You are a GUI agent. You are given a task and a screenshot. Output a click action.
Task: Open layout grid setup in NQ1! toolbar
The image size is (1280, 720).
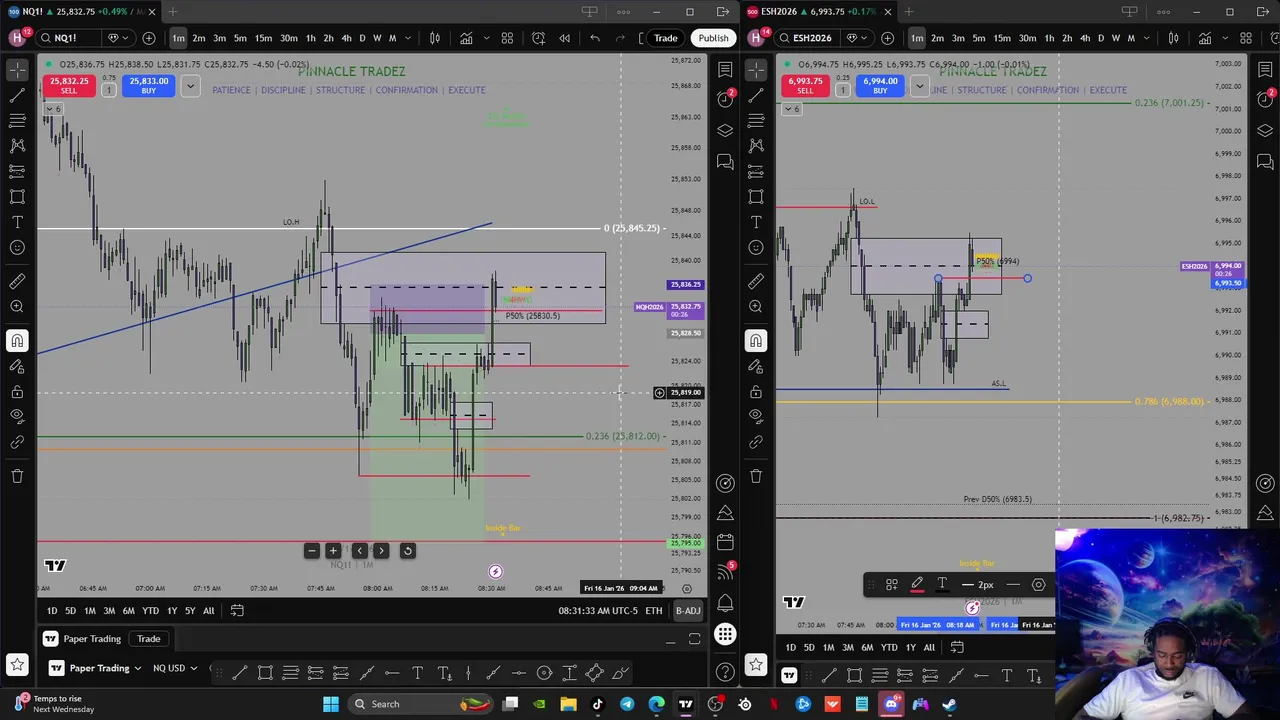[x=507, y=38]
